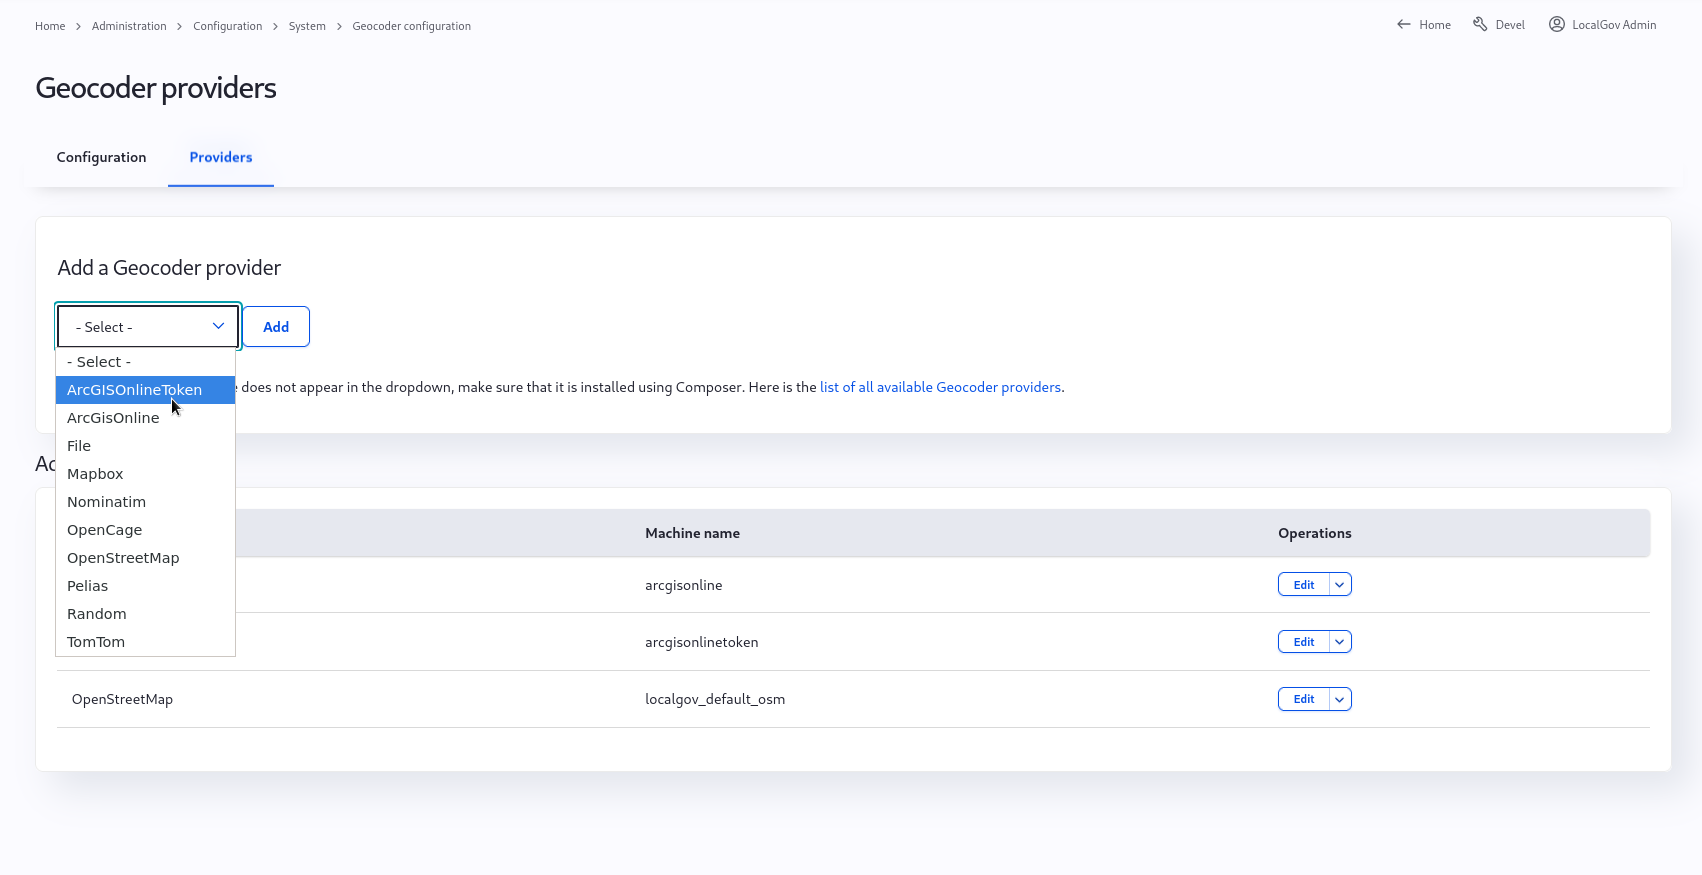
Task: Expand operations dropdown for arcgisonlinetoken row
Action: 1340,642
